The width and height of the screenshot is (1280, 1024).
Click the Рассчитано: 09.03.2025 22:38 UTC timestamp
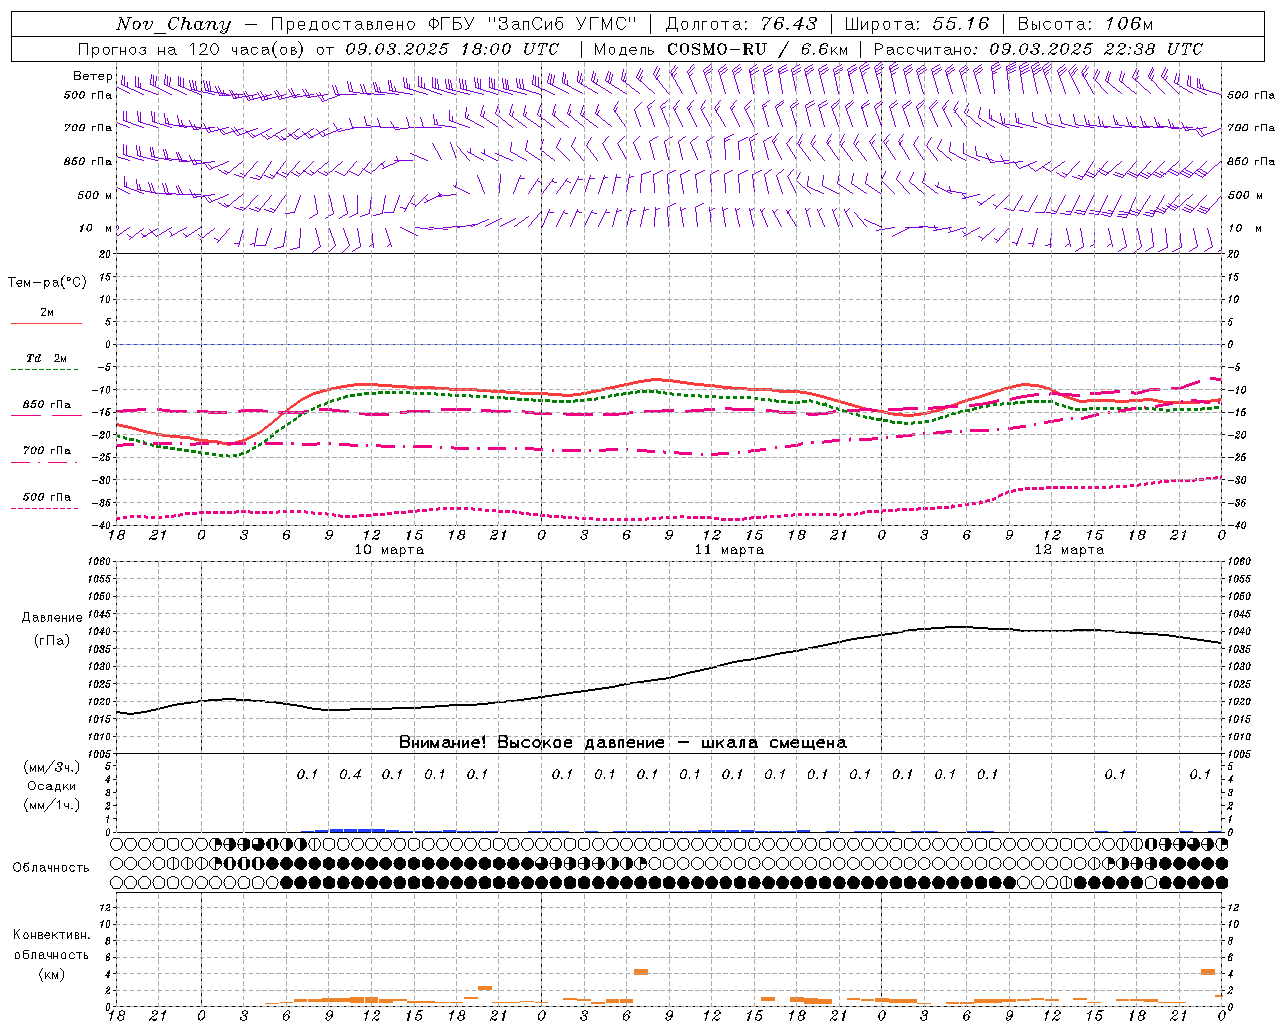coord(1038,49)
